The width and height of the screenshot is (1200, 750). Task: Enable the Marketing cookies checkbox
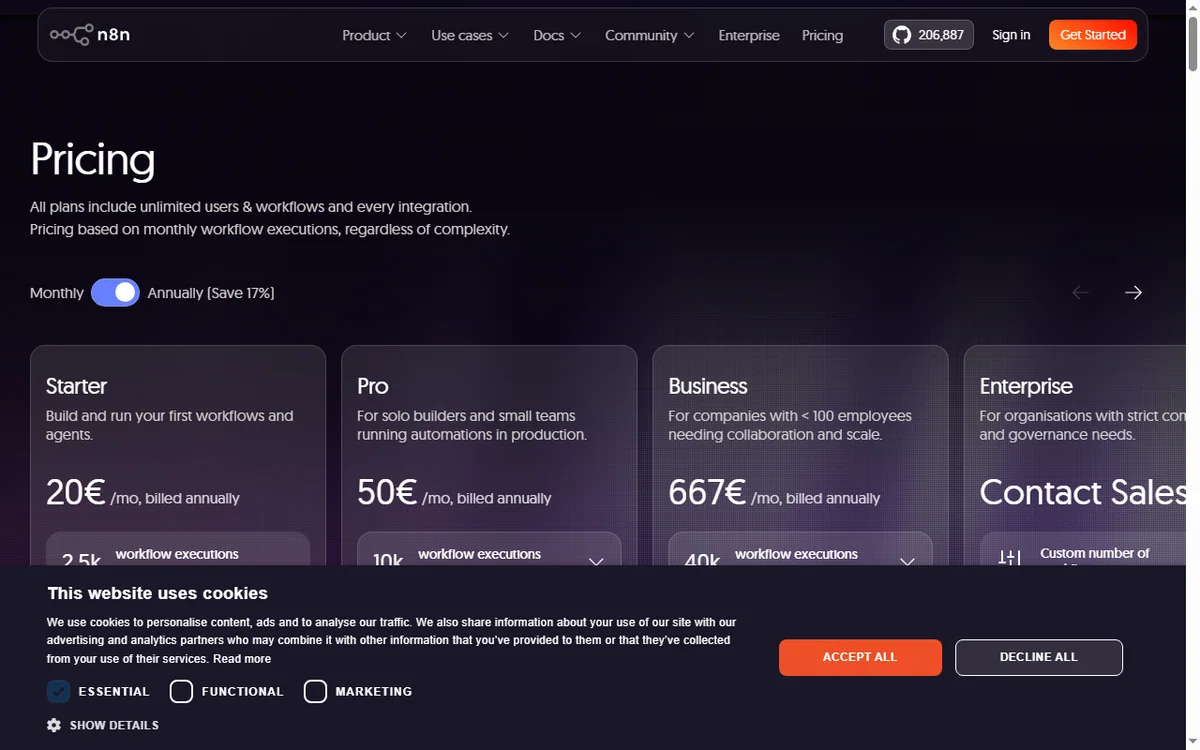[315, 691]
